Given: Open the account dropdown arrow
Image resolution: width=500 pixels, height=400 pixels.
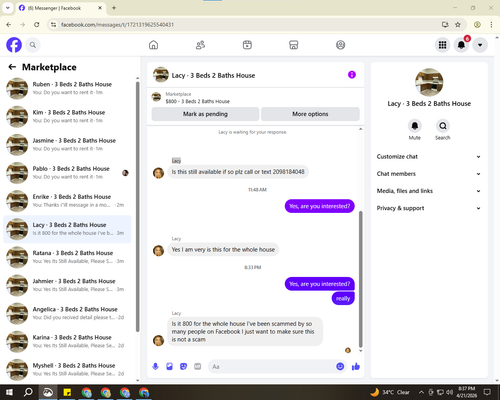Looking at the screenshot, I should 480,45.
